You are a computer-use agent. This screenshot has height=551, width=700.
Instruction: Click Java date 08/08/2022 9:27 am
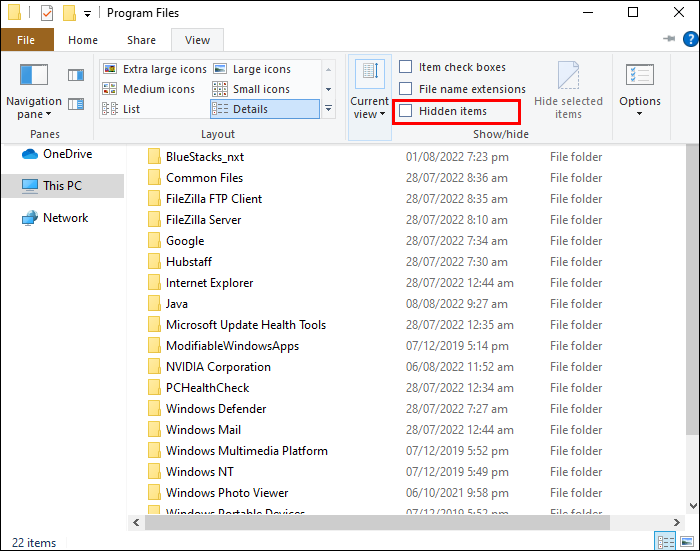click(x=457, y=304)
